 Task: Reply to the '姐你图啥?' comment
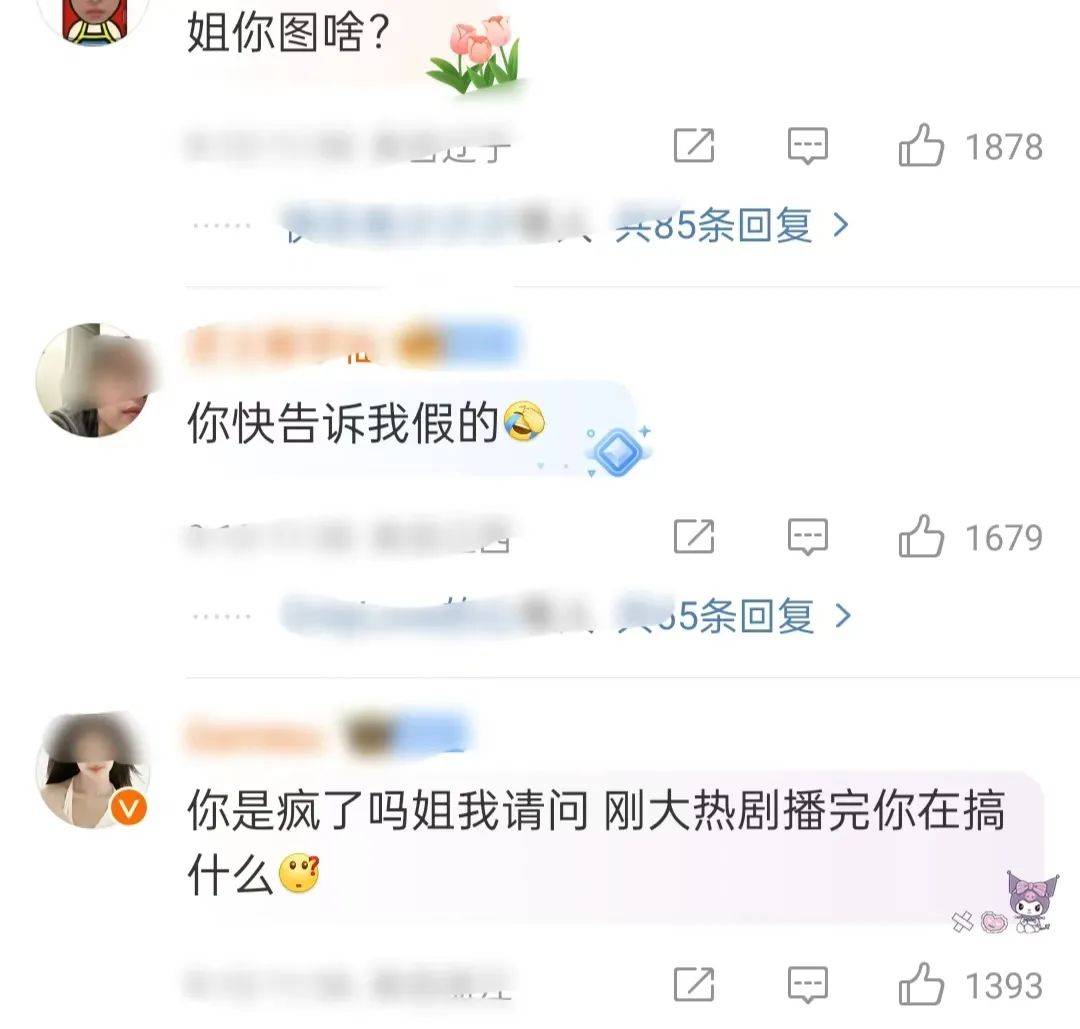click(x=807, y=145)
